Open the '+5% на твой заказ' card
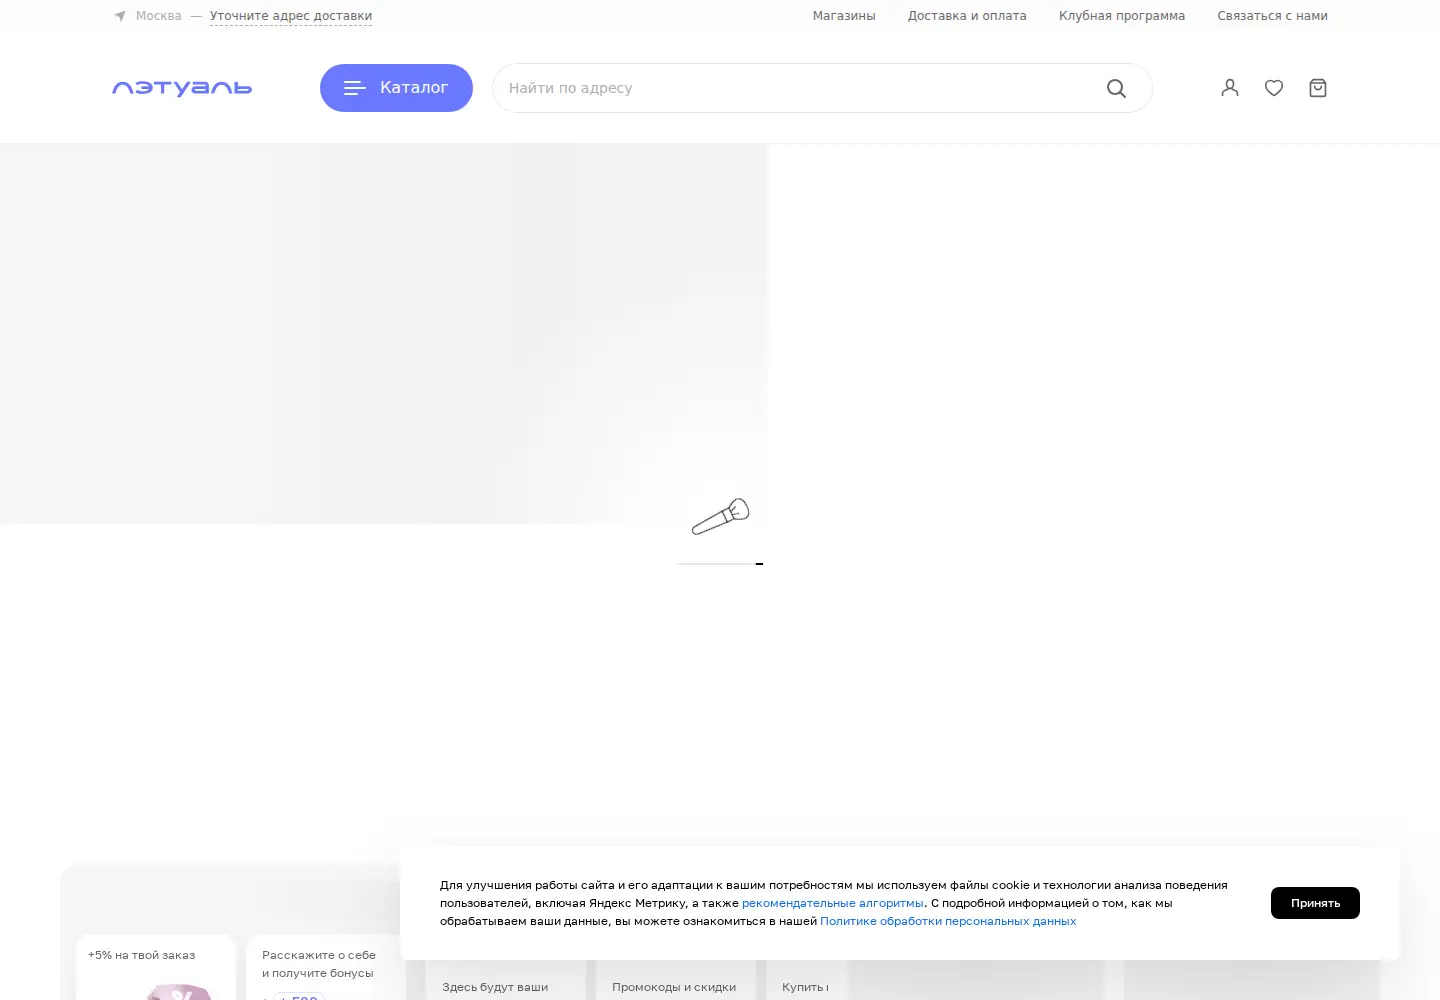This screenshot has width=1440, height=1000. tap(156, 967)
